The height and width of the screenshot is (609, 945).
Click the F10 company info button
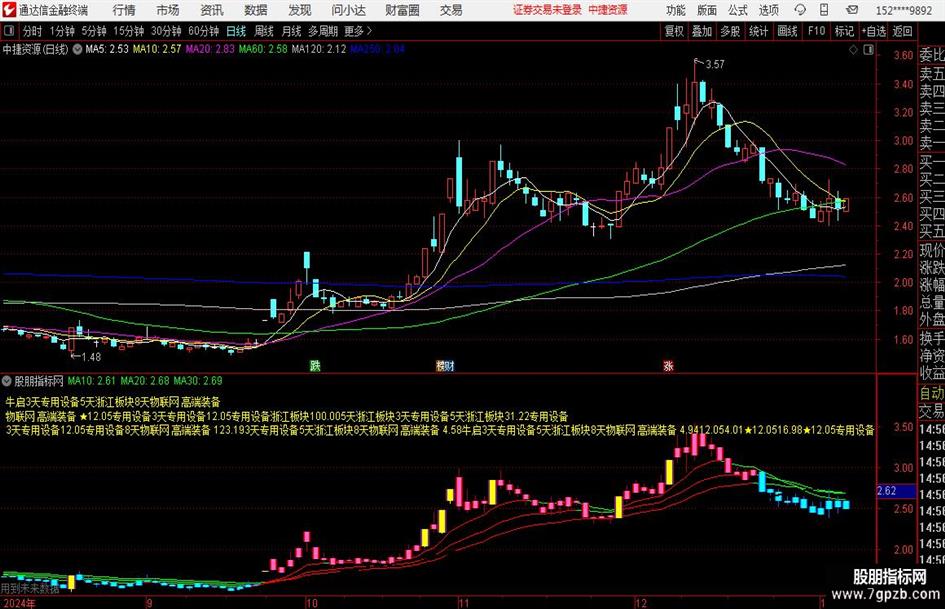point(817,31)
